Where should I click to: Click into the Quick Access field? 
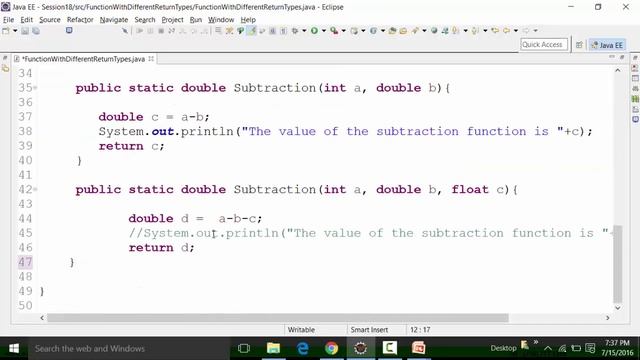tap(544, 44)
